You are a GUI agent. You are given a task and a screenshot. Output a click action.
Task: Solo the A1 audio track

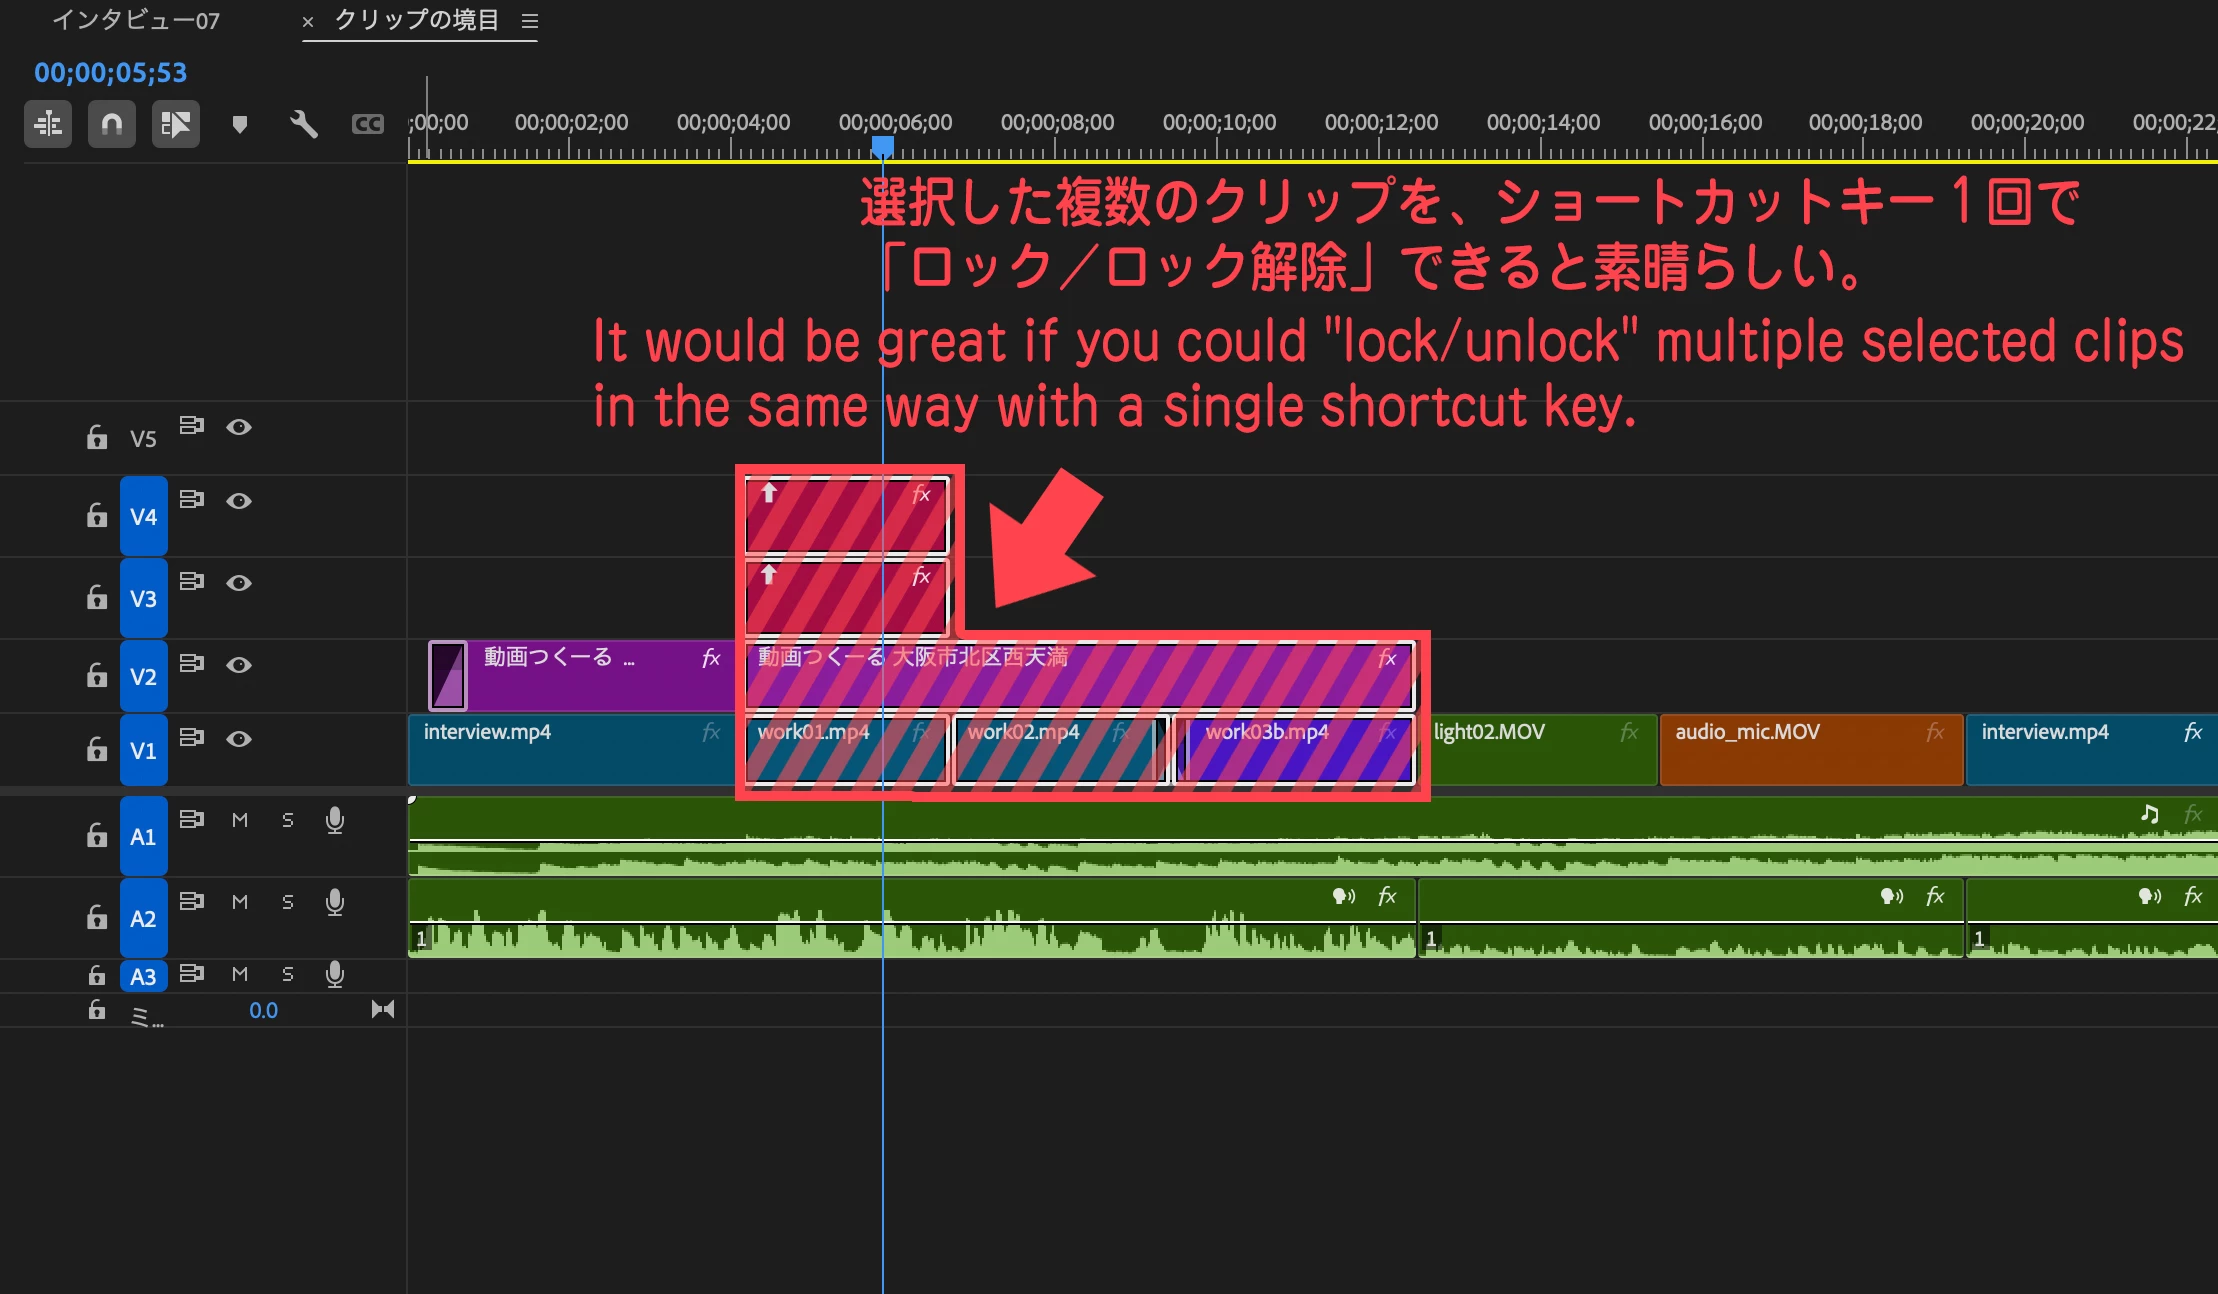click(x=288, y=820)
